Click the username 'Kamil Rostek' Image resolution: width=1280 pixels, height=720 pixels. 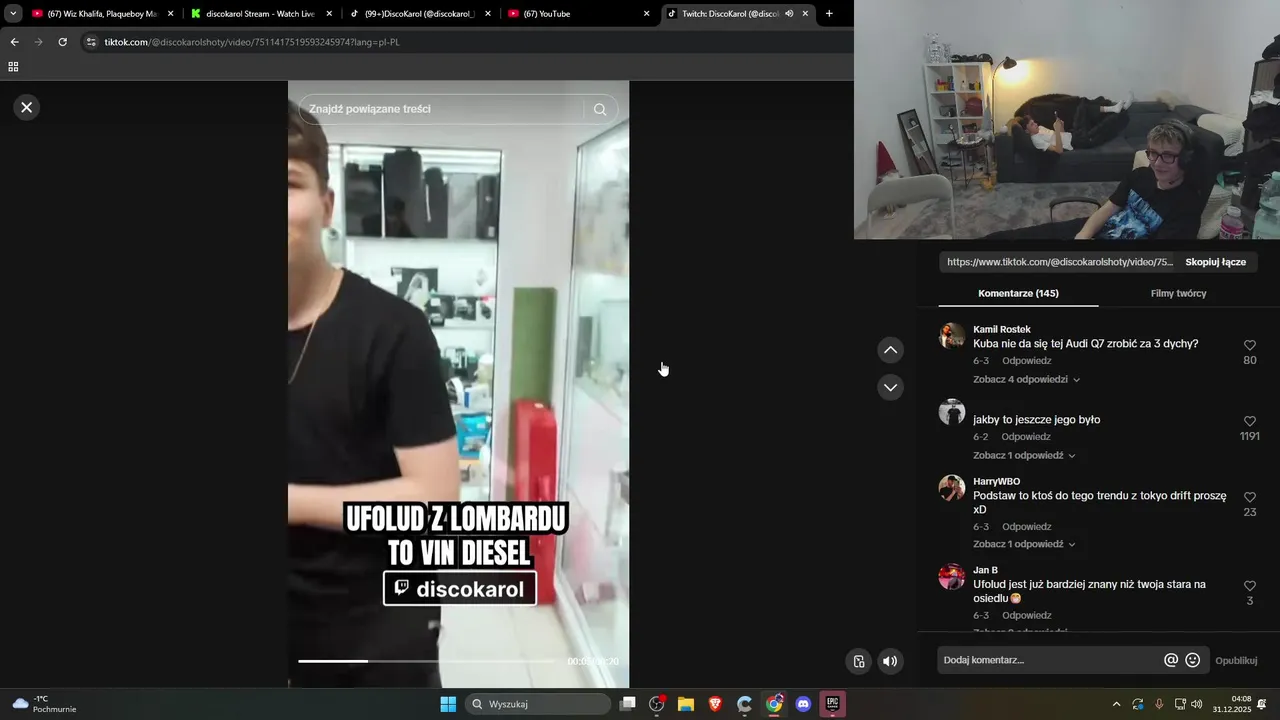[1001, 329]
